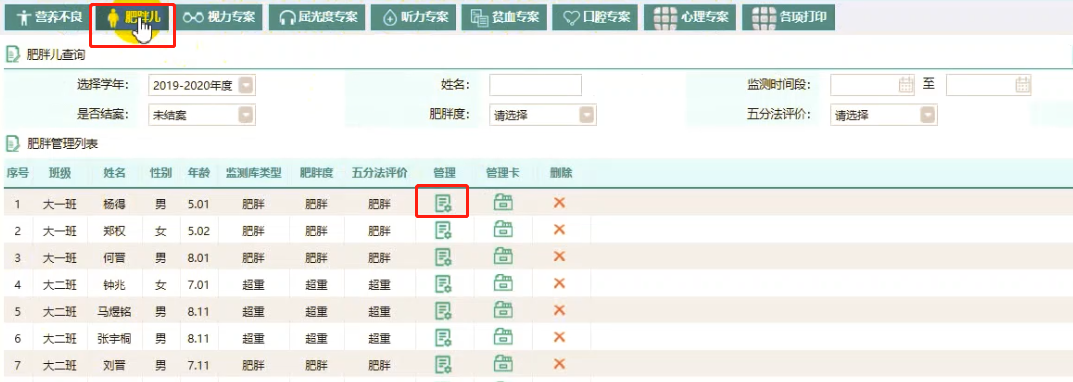Select the age cell 7.01

point(198,284)
